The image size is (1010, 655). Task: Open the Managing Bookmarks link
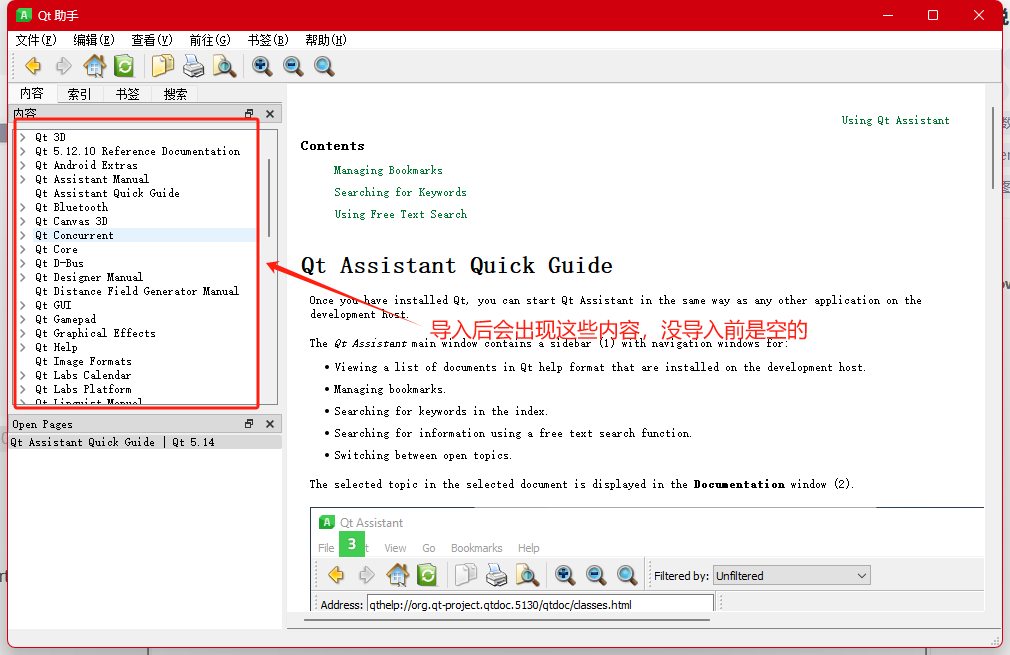click(388, 171)
